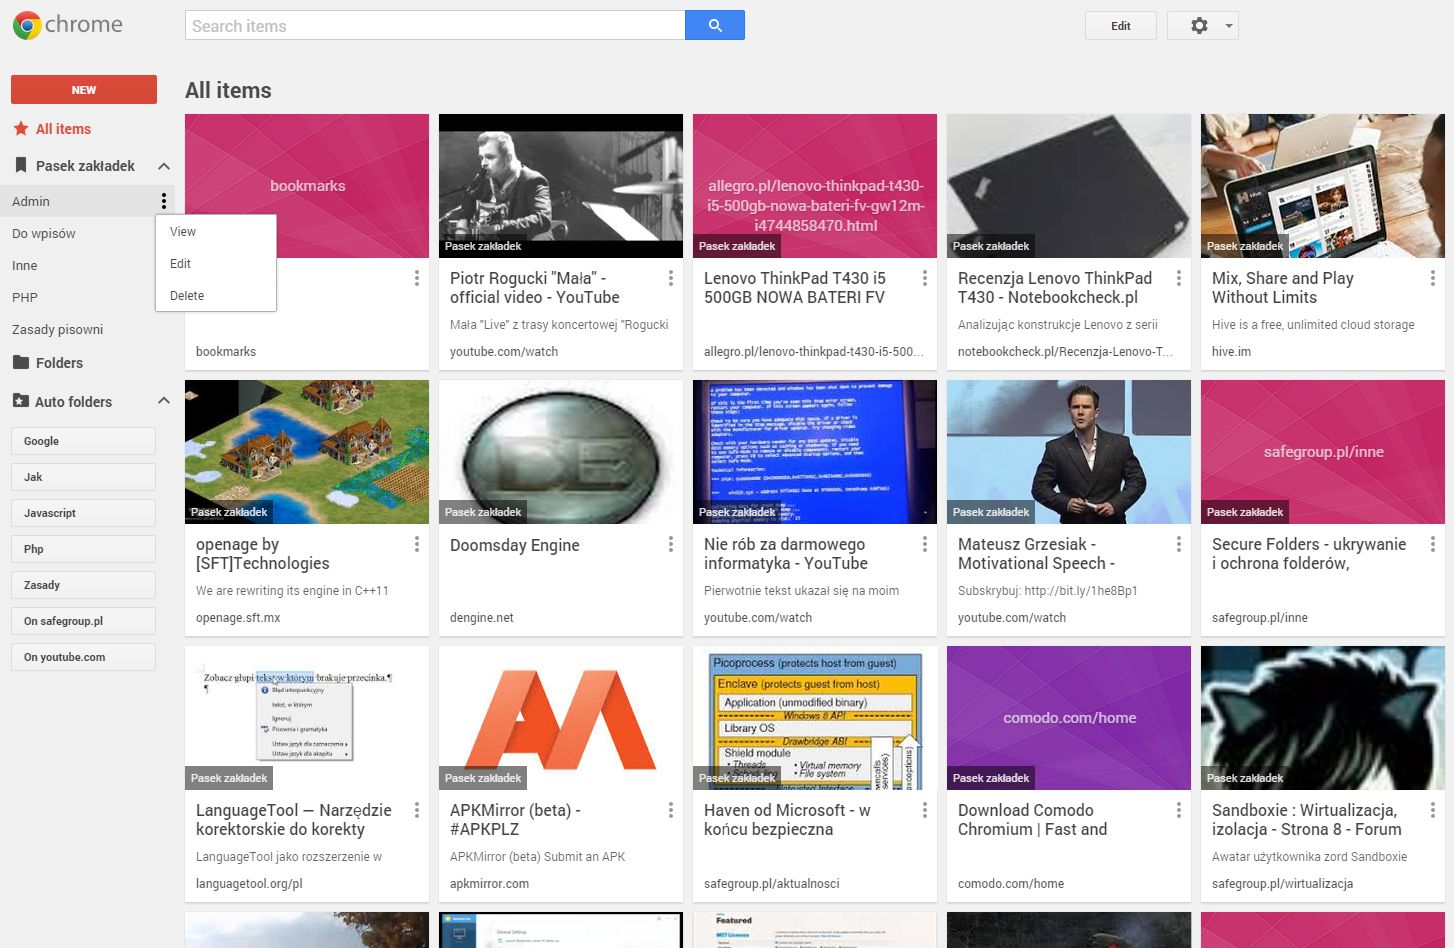Focus the Search items input field
Screen dimensions: 1454x948
(435, 25)
